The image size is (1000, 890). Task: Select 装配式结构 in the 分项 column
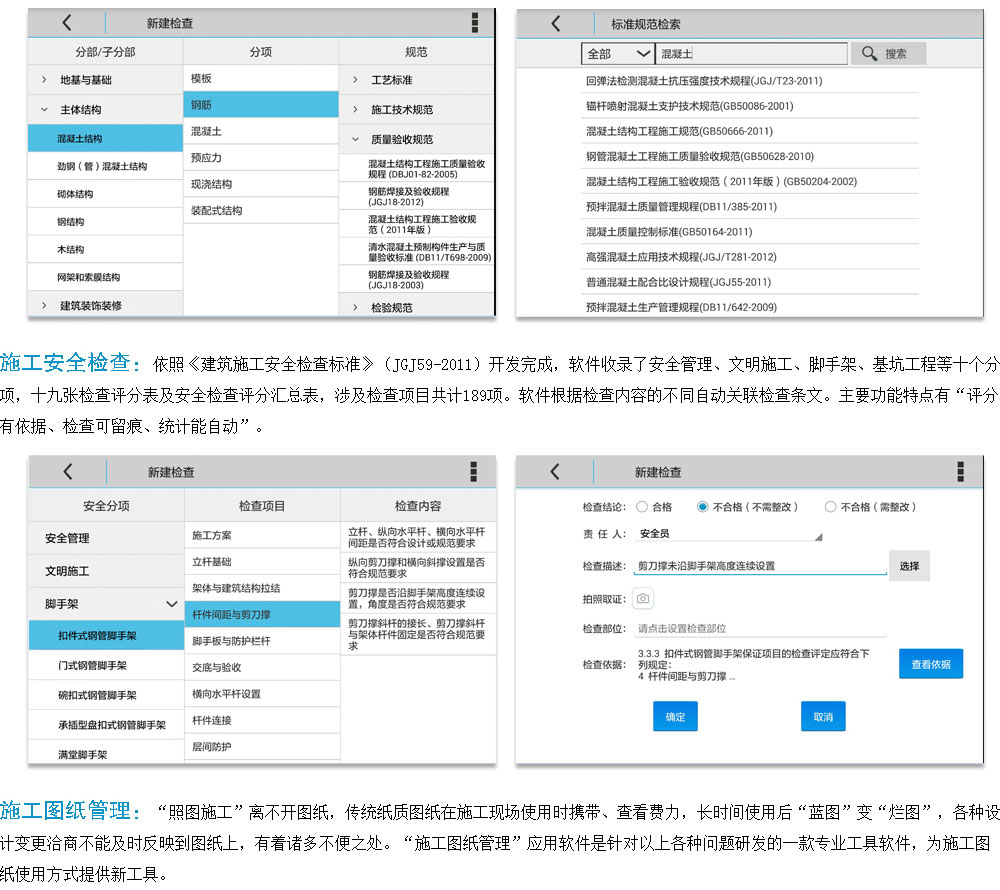click(261, 210)
